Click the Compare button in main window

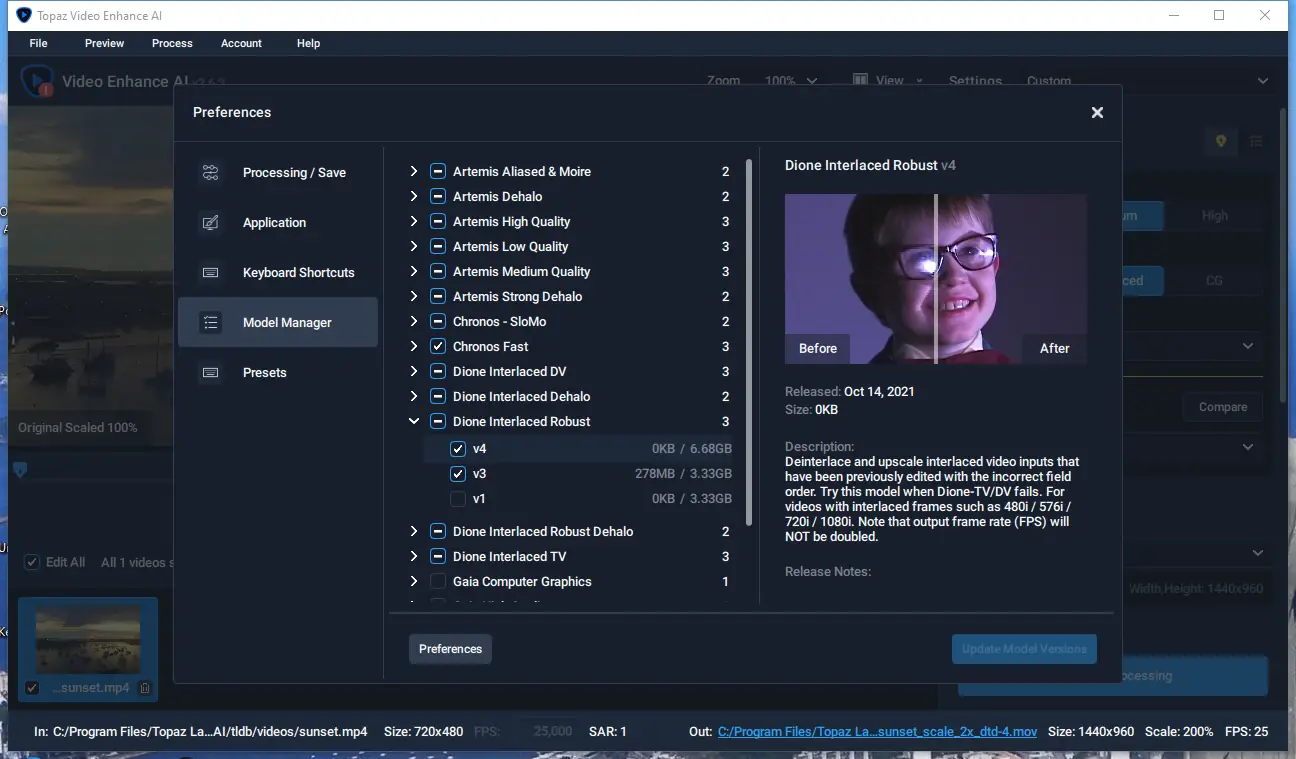tap(1223, 408)
